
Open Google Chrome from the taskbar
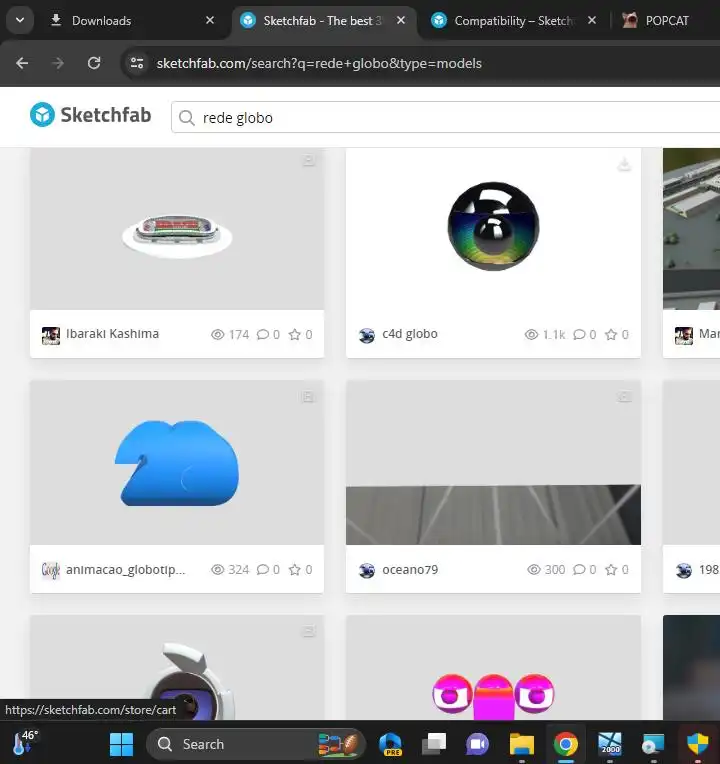coord(566,745)
